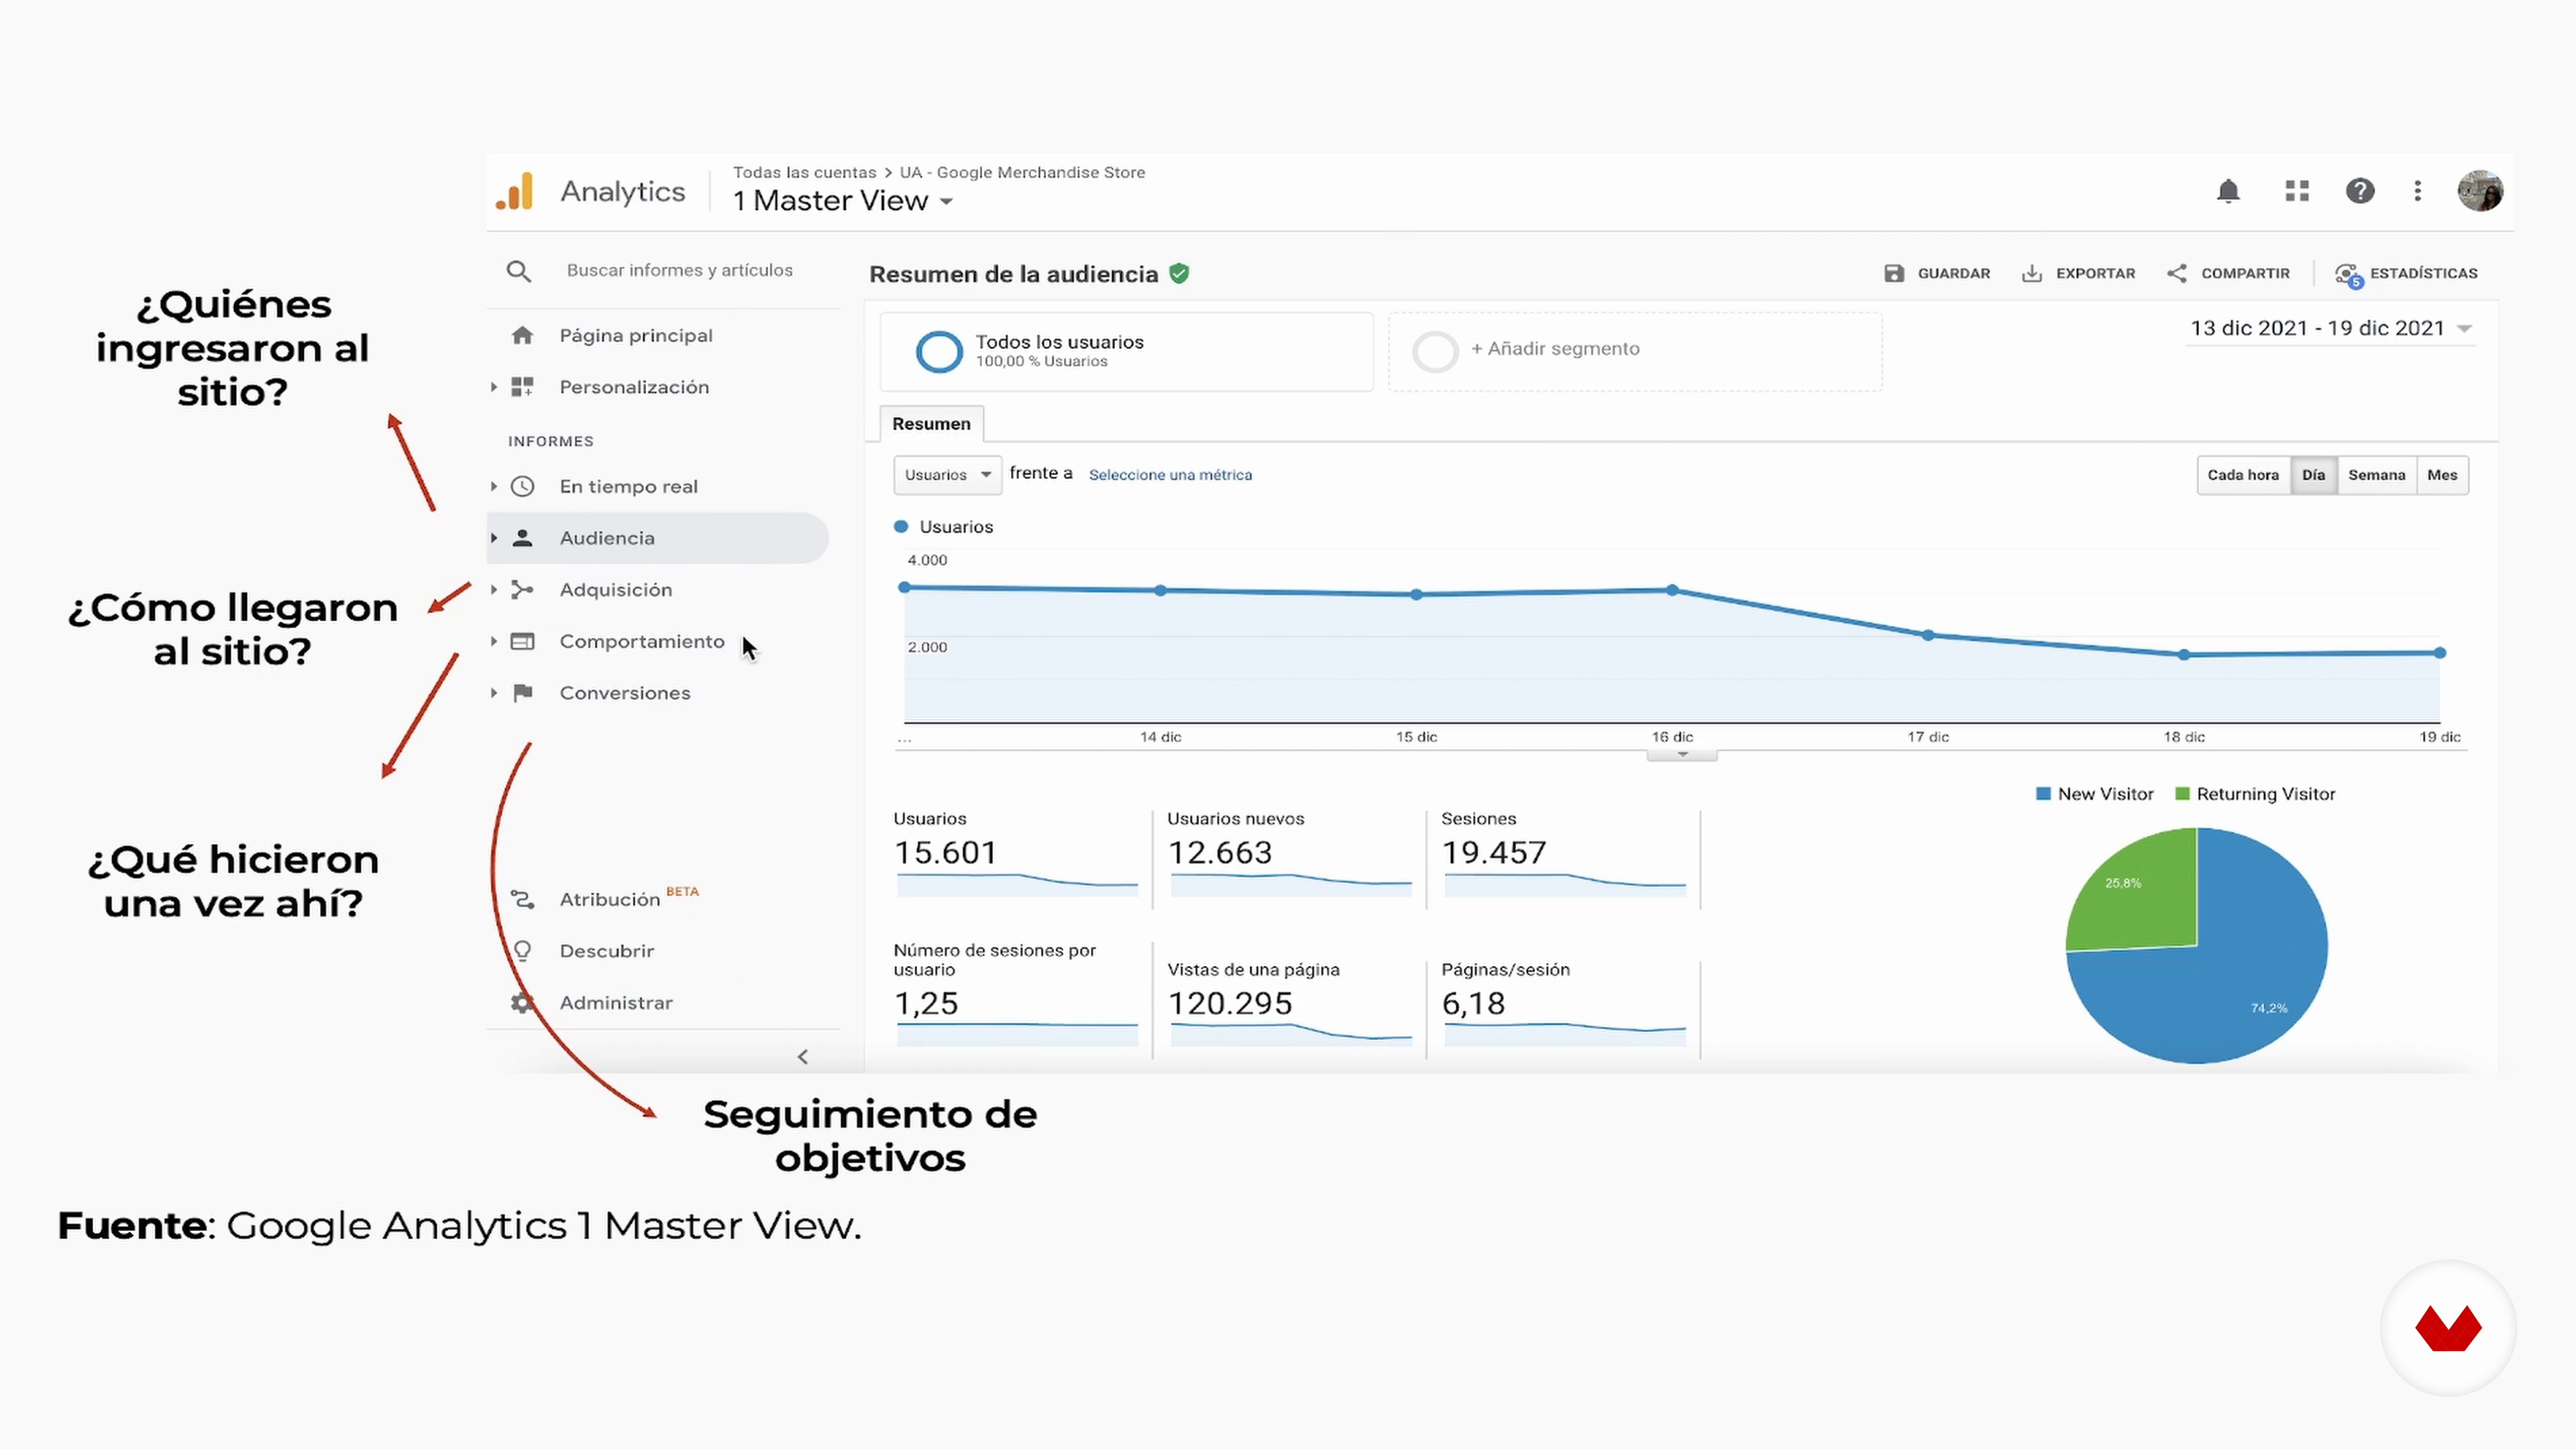Click the En tiempo real clock icon
This screenshot has height=1449, width=2576.
point(522,486)
